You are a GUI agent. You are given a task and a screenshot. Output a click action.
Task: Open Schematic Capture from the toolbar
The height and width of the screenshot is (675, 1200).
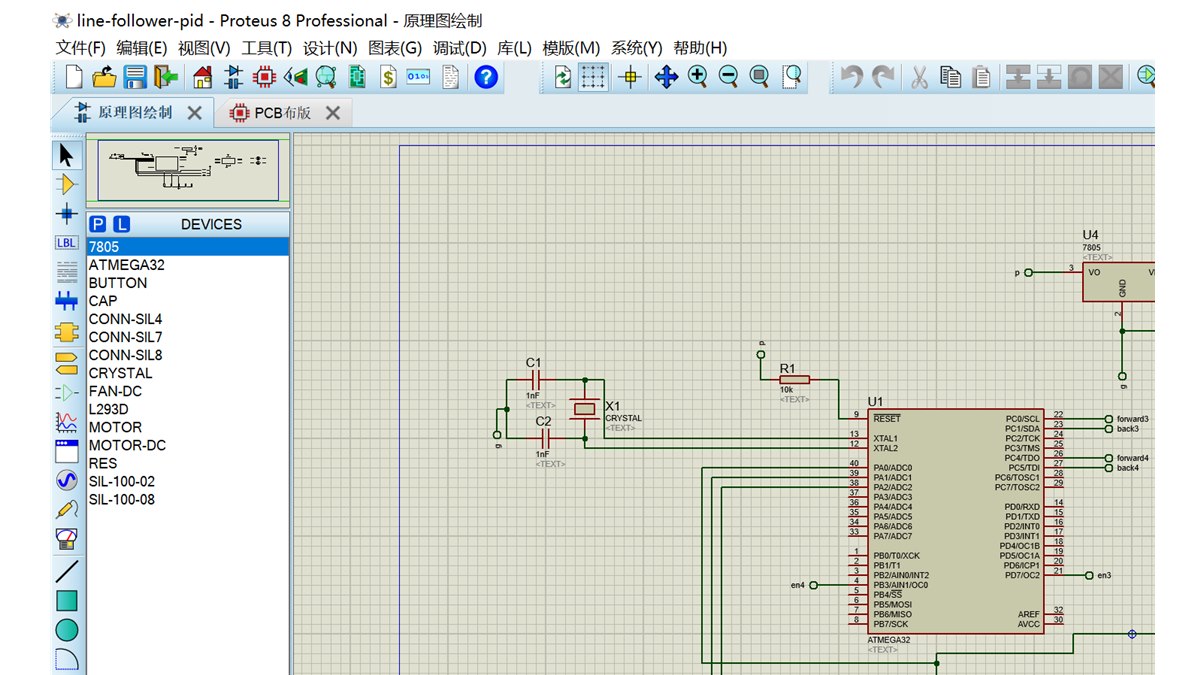click(x=234, y=77)
